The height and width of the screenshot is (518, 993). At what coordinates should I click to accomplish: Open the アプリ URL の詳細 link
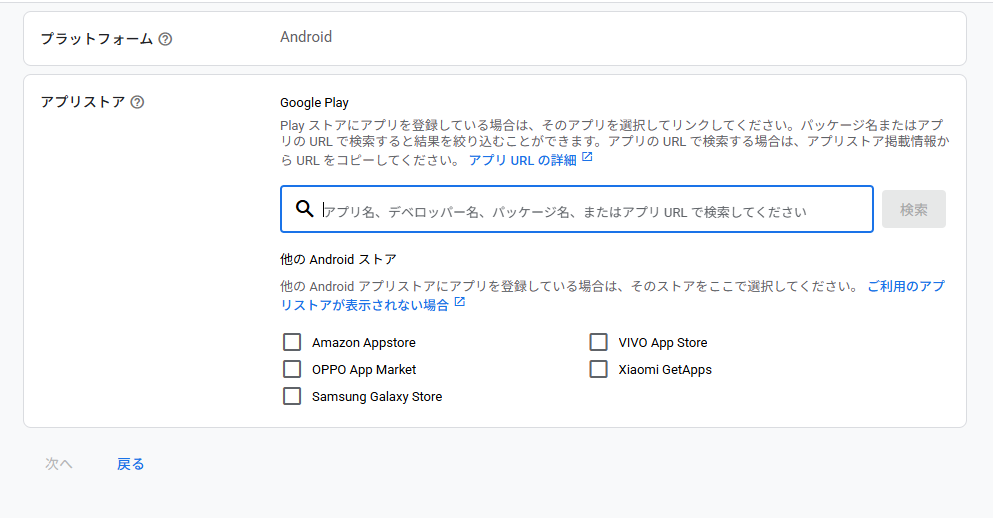[522, 160]
